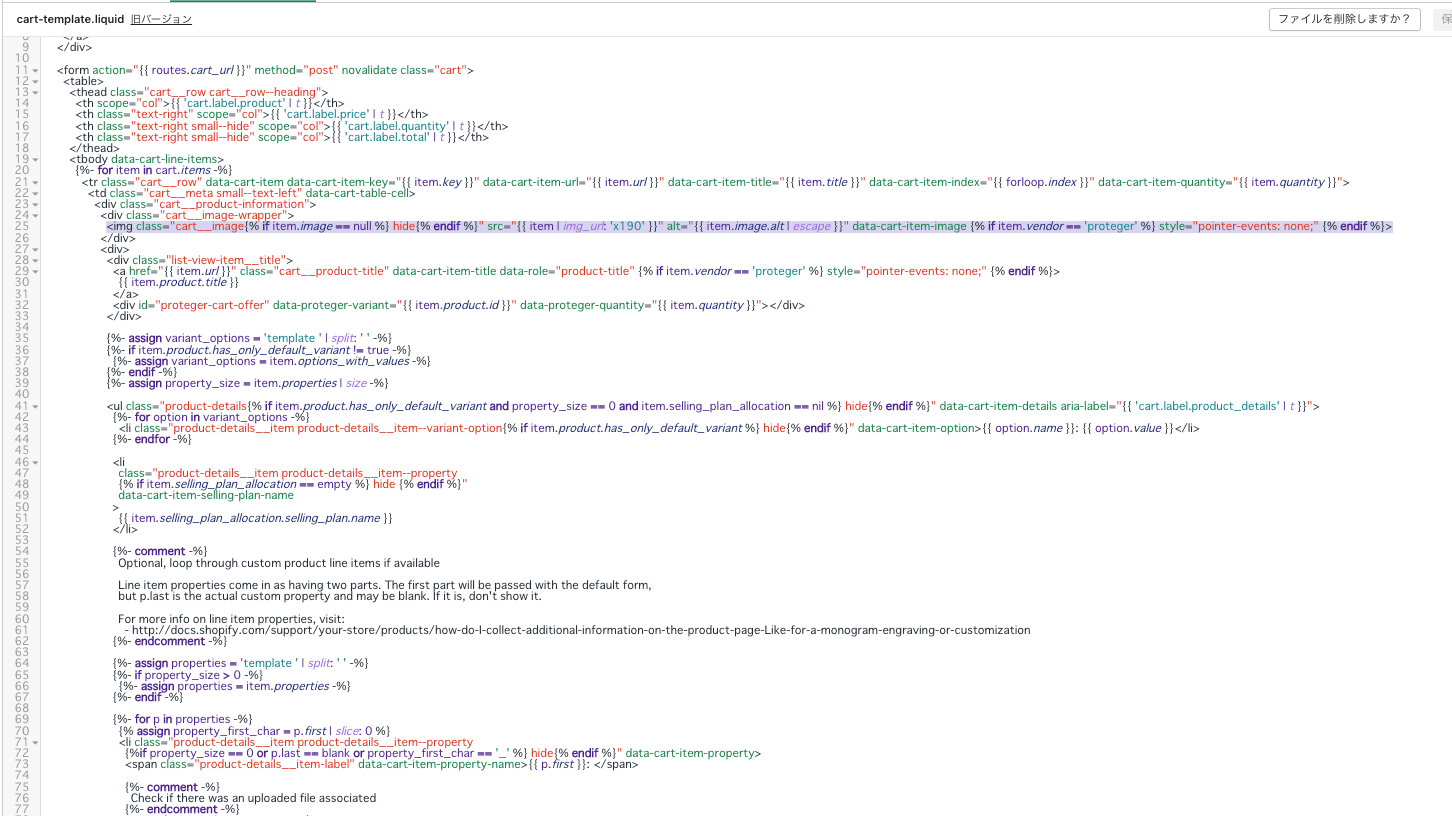Screen dimensions: 1452x816
Task: Click 'assign variant_options = template' line 35
Action: click(x=249, y=339)
